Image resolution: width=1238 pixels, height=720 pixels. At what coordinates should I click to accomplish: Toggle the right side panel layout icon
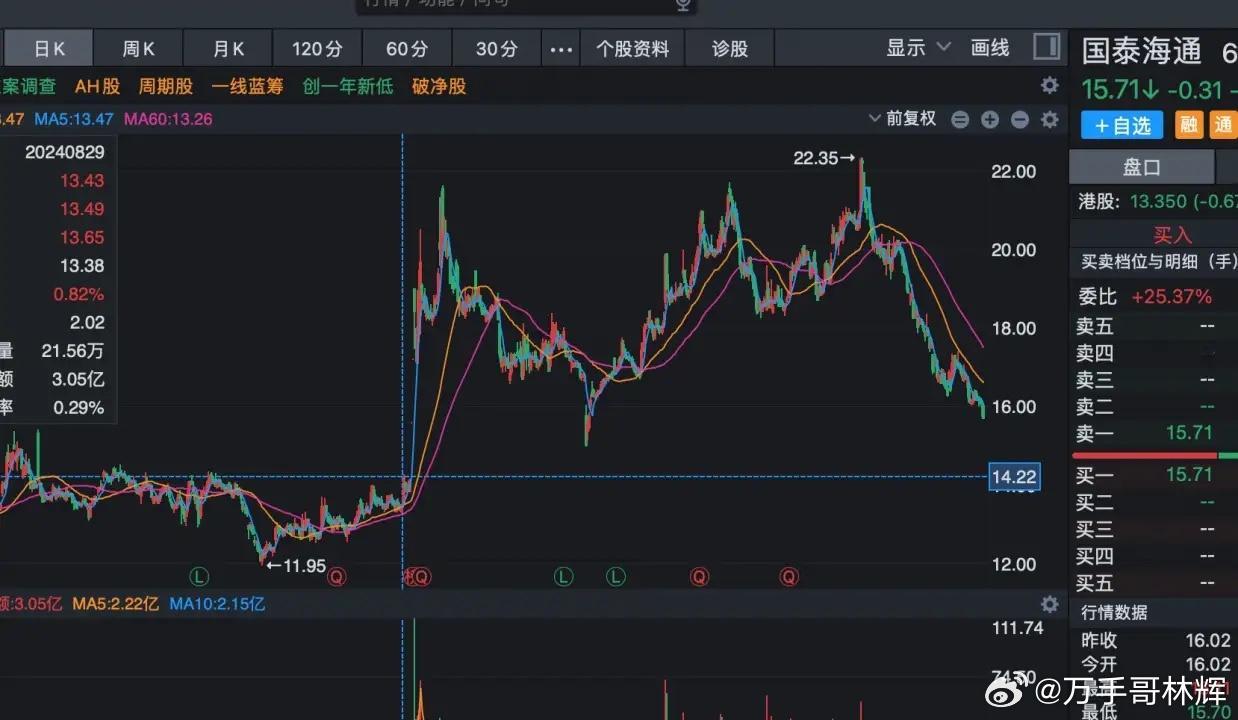point(1046,47)
